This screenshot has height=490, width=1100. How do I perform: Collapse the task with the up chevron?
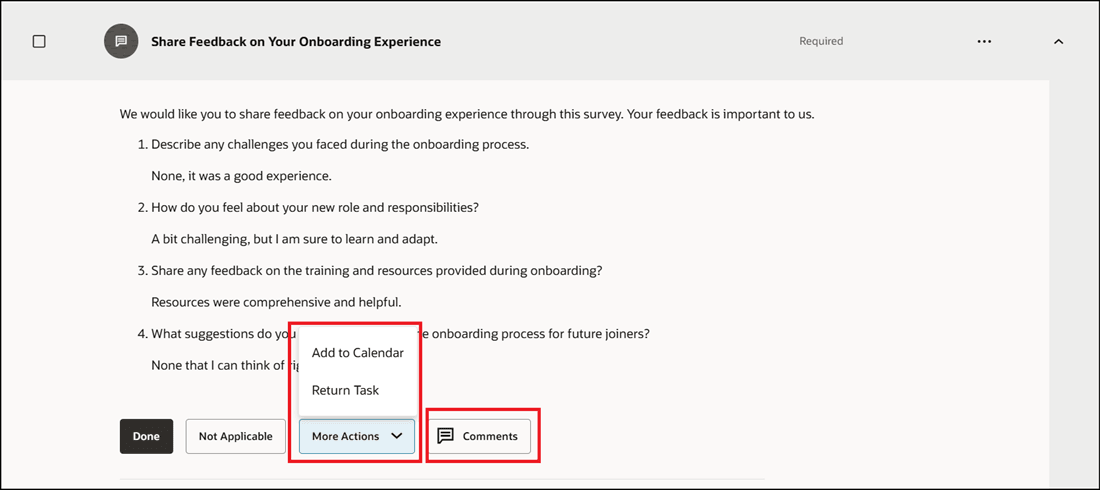point(1059,41)
